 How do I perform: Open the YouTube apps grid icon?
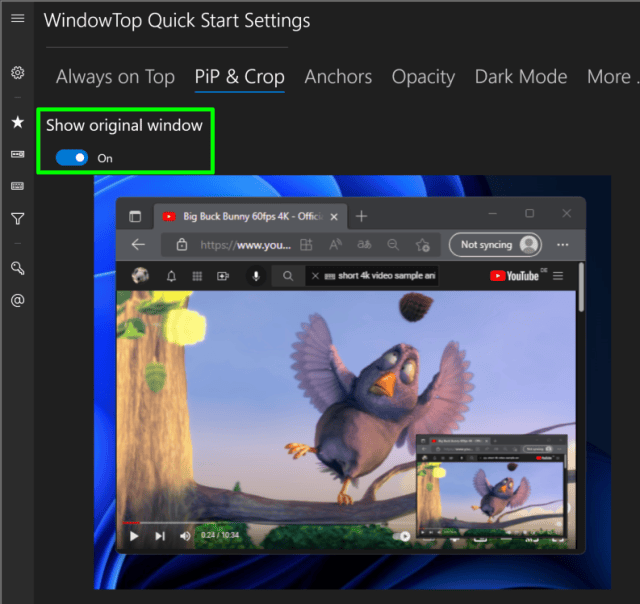point(197,276)
